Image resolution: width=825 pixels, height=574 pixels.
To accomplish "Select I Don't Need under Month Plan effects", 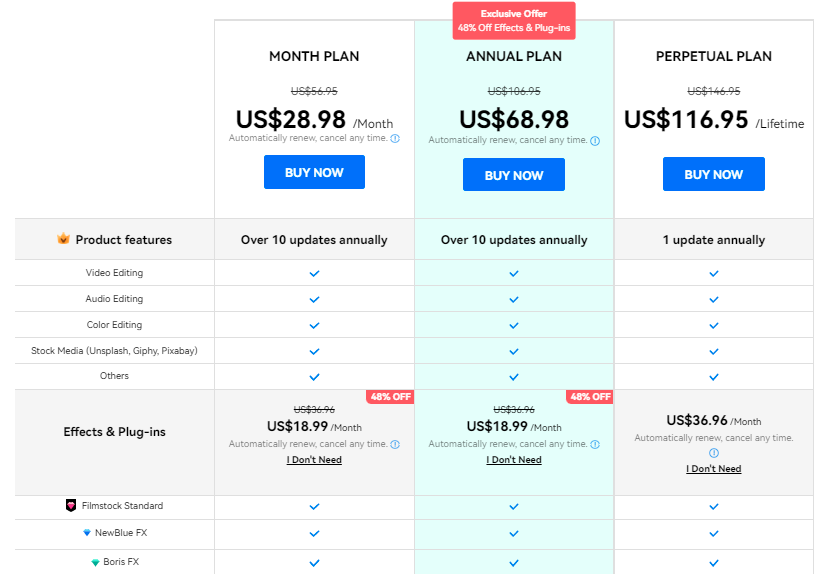I will (314, 460).
